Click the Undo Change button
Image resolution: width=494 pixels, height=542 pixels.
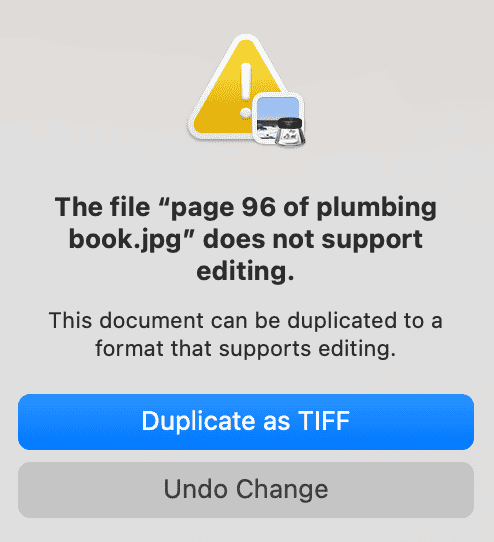click(x=246, y=490)
